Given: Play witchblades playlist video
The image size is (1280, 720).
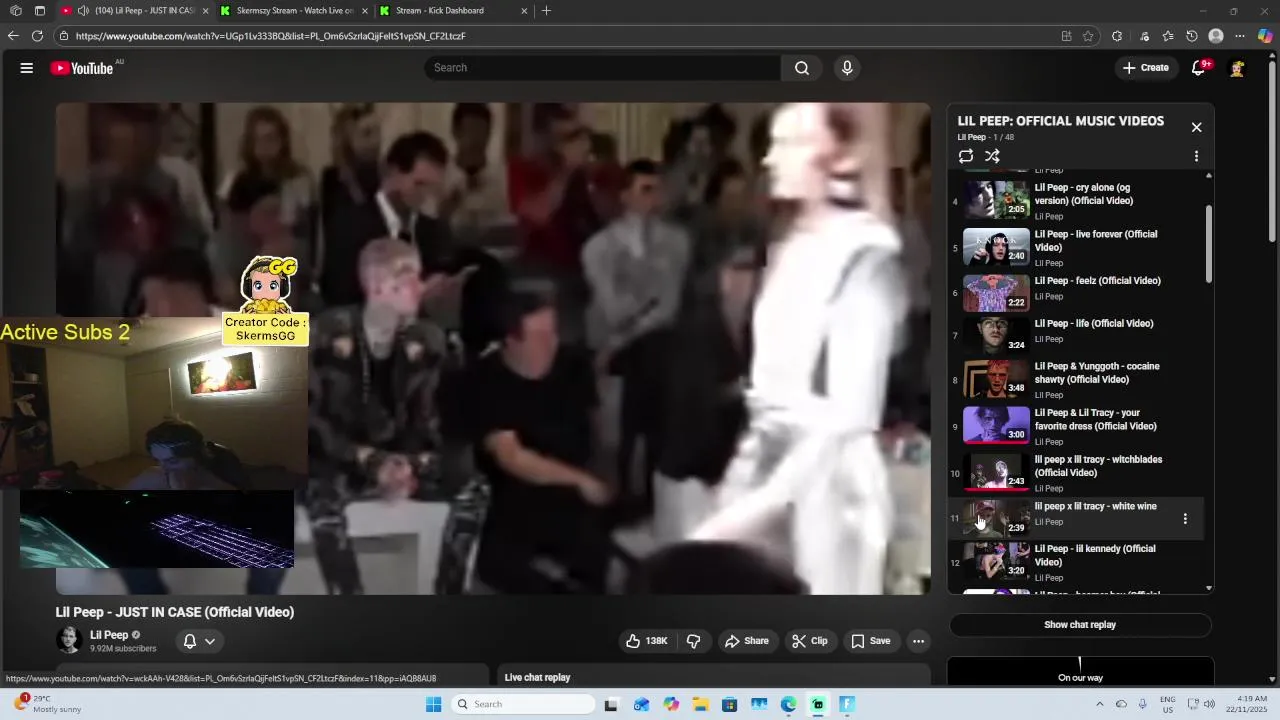Looking at the screenshot, I should (x=1076, y=473).
